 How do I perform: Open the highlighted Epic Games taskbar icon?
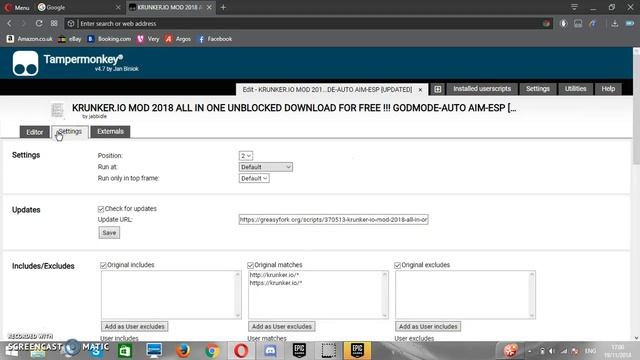click(x=357, y=351)
